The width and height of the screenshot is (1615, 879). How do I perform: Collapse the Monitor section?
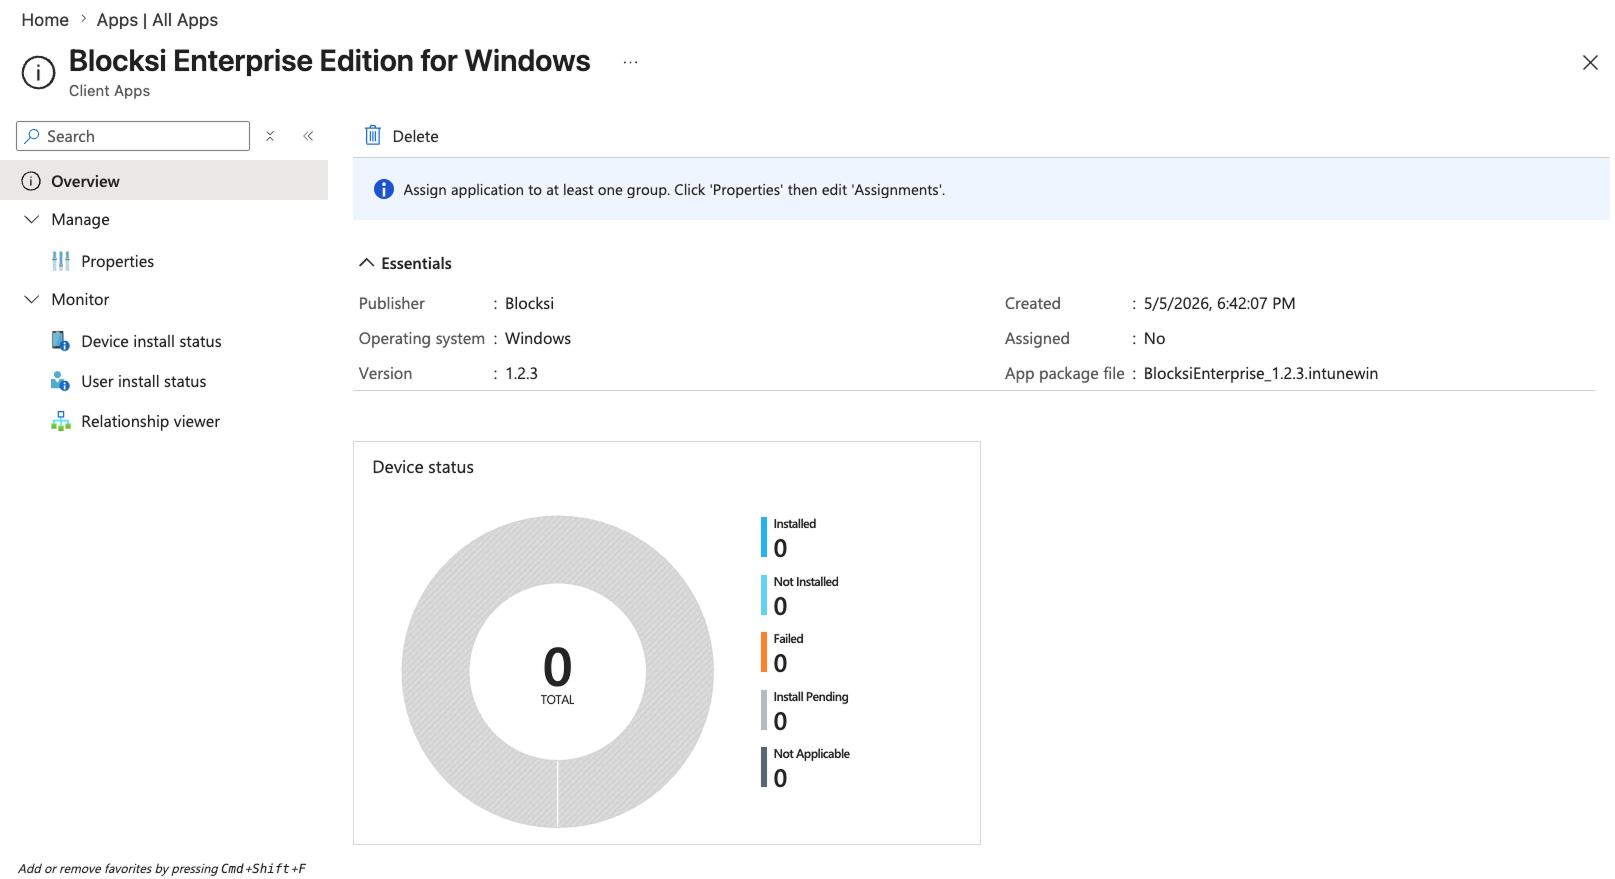32,299
